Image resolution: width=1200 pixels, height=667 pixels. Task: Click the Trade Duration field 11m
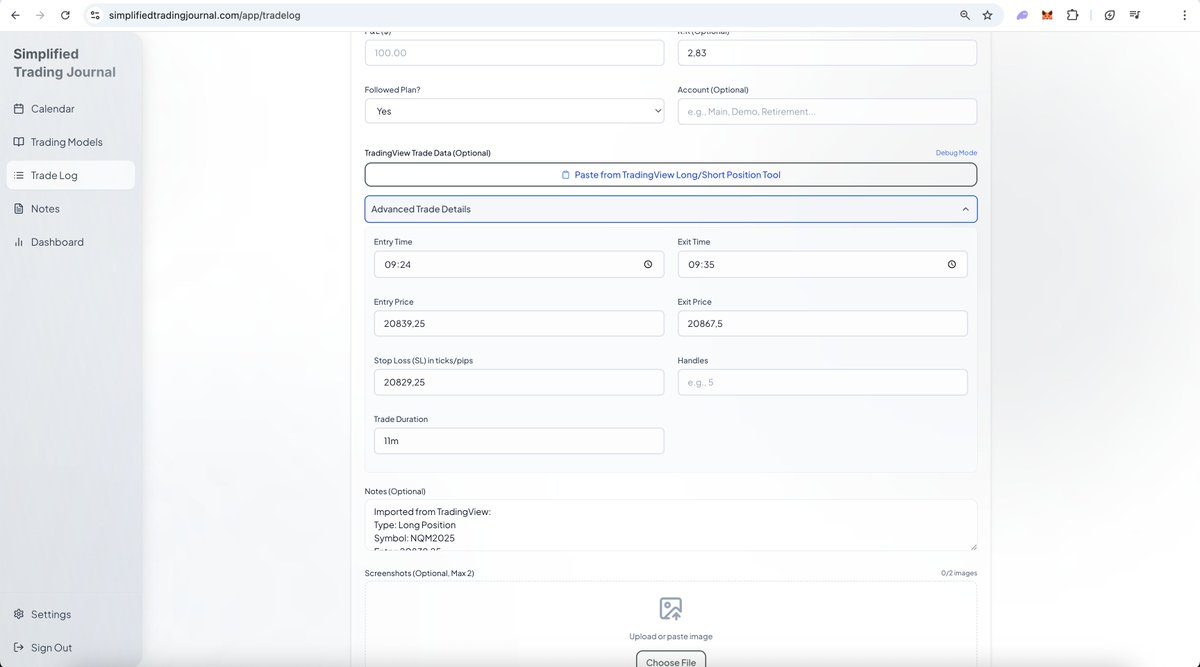coord(519,441)
